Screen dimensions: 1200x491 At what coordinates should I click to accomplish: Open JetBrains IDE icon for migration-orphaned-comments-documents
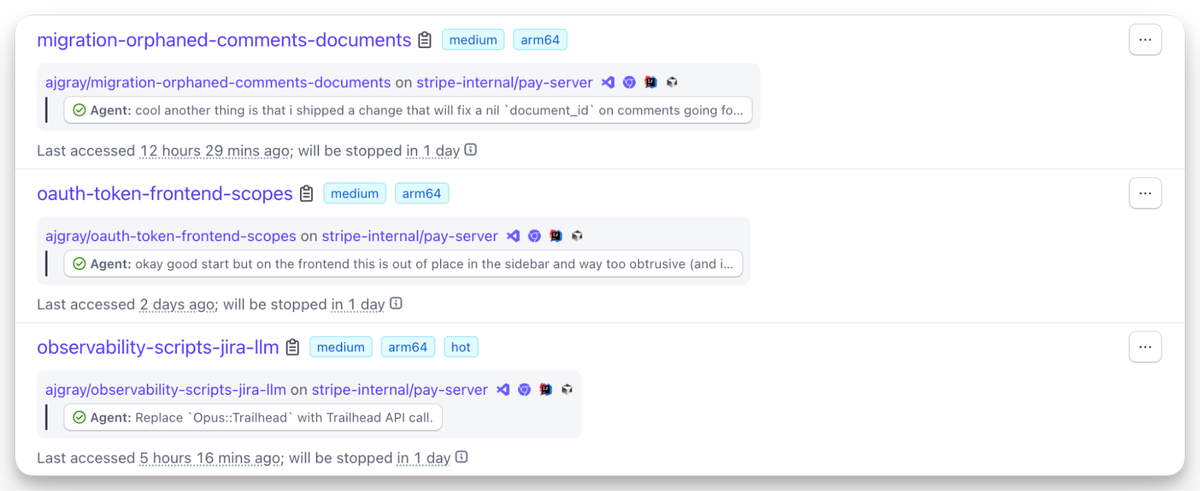(651, 82)
